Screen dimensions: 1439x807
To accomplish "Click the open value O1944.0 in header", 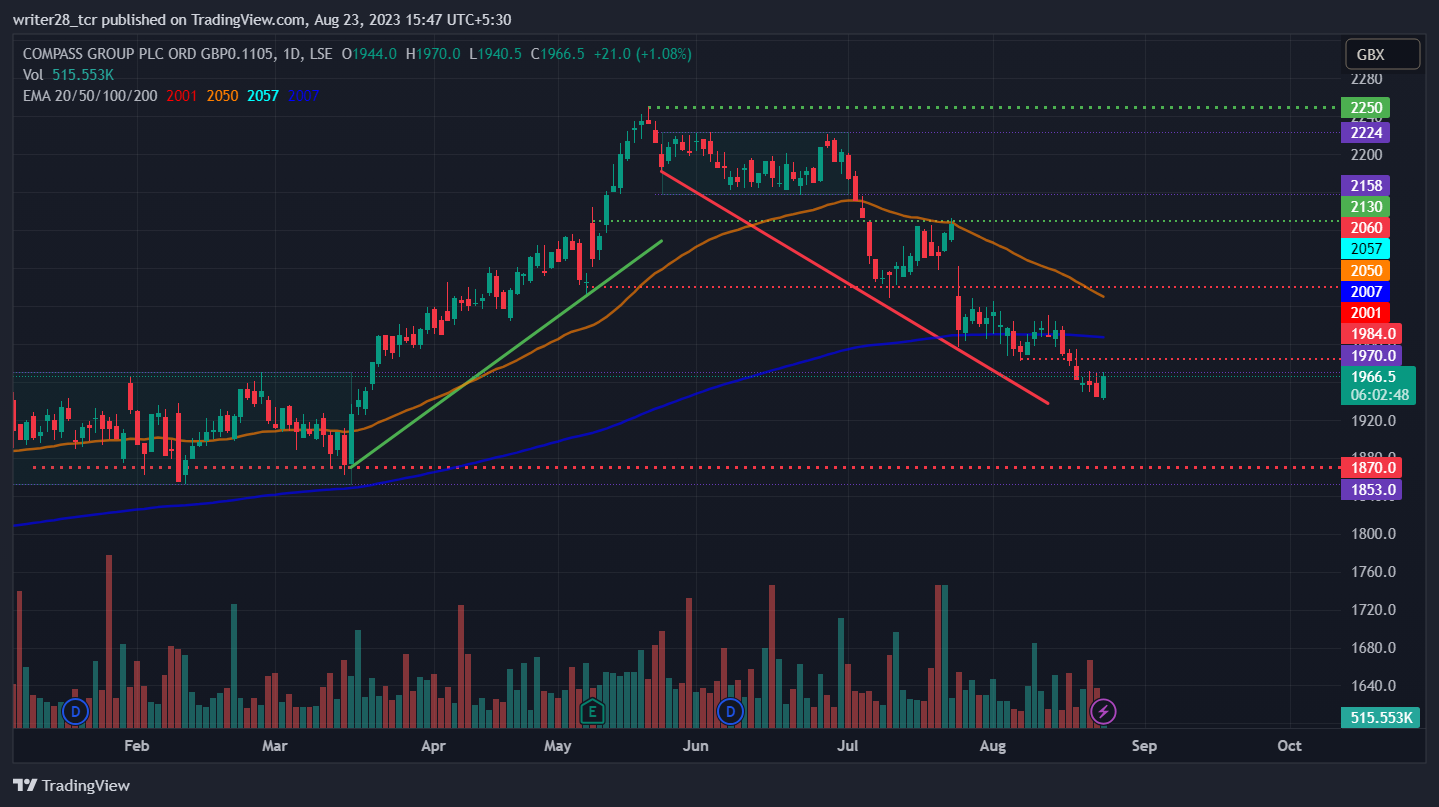I will pos(370,53).
